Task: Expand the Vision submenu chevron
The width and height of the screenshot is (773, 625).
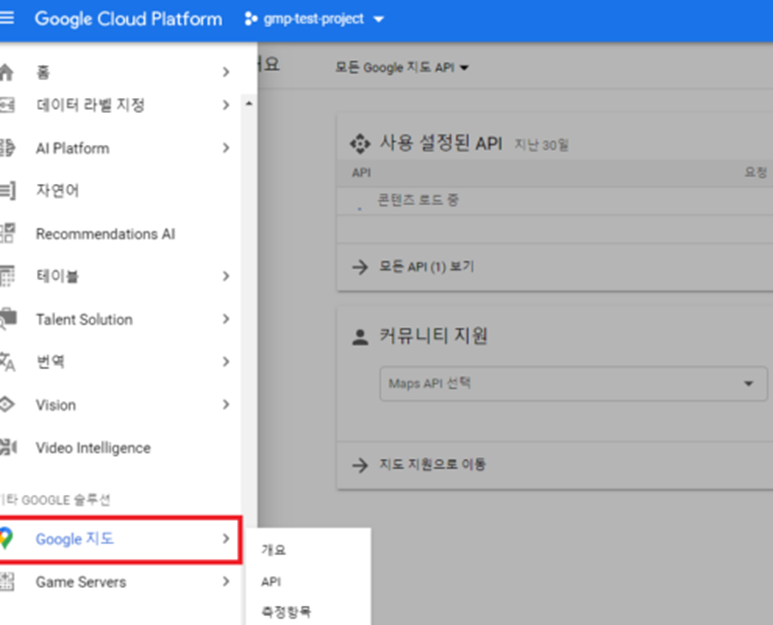Action: pyautogui.click(x=226, y=405)
